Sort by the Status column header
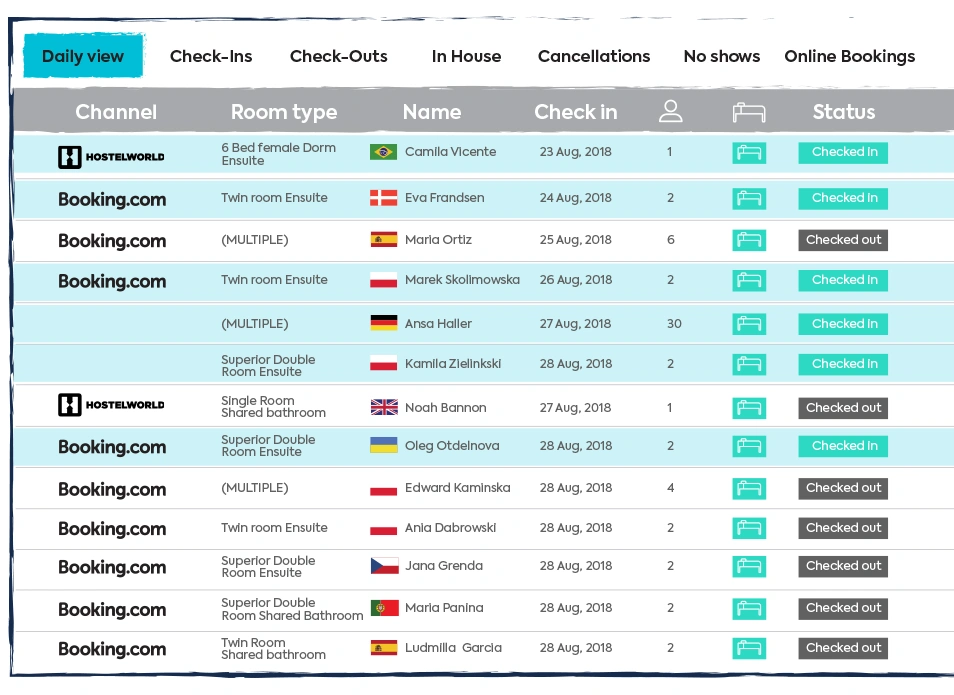This screenshot has width=954, height=695. coord(844,112)
